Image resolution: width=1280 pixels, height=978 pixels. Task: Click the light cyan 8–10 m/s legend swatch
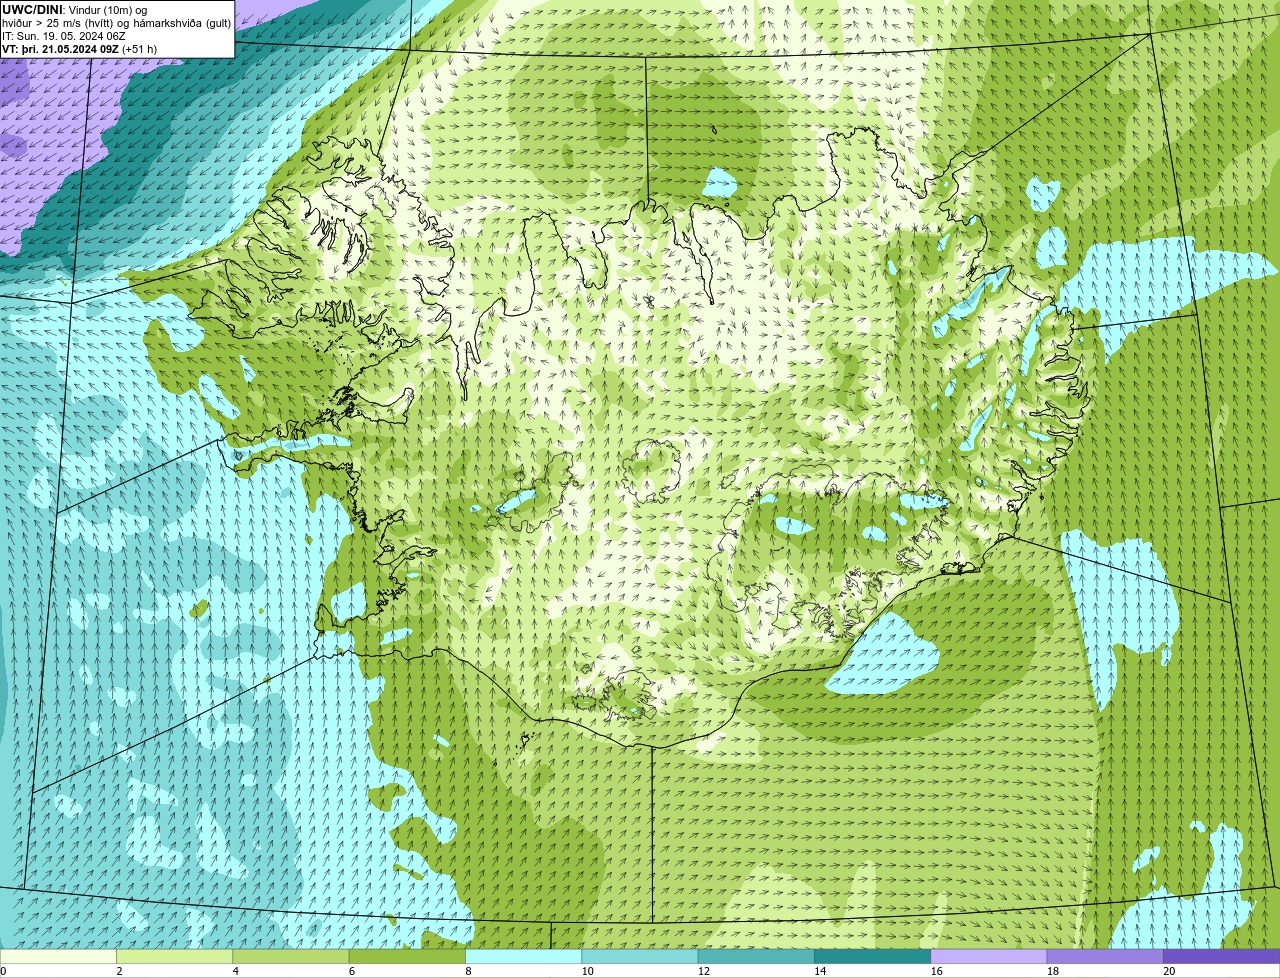tap(523, 956)
